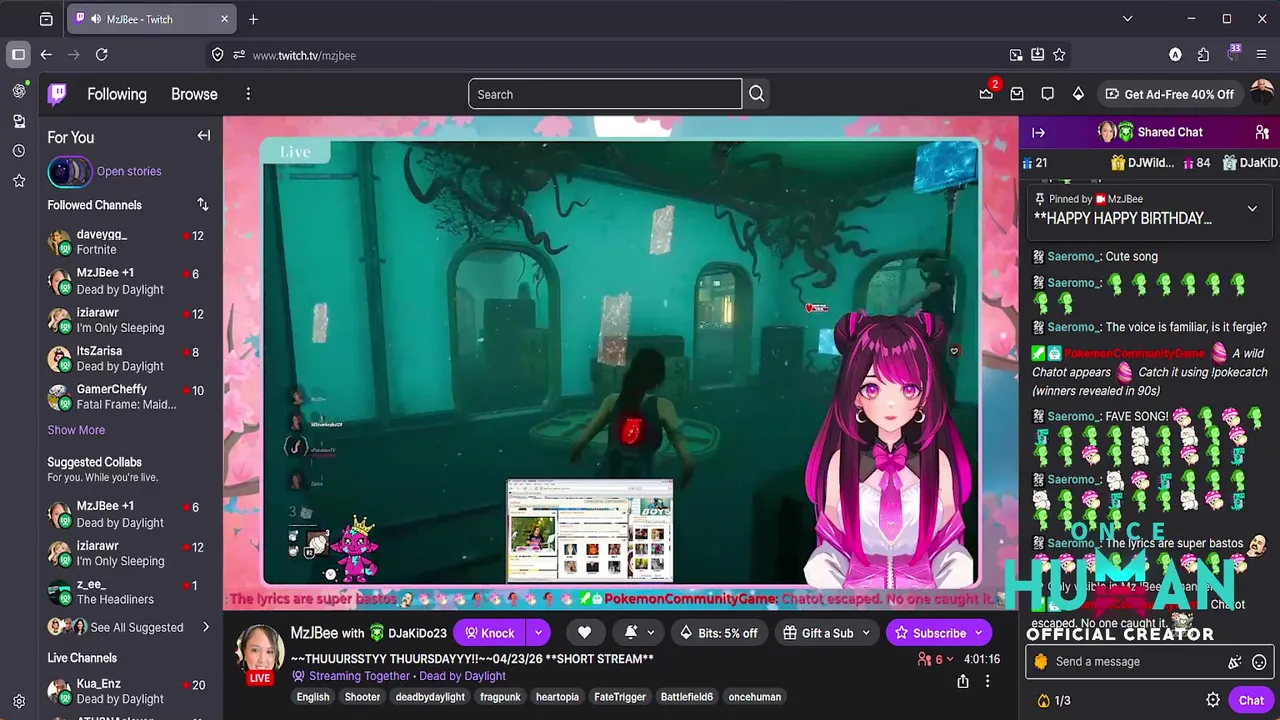1280x720 pixels.
Task: Open the emote picker smiley icon
Action: (x=1259, y=662)
